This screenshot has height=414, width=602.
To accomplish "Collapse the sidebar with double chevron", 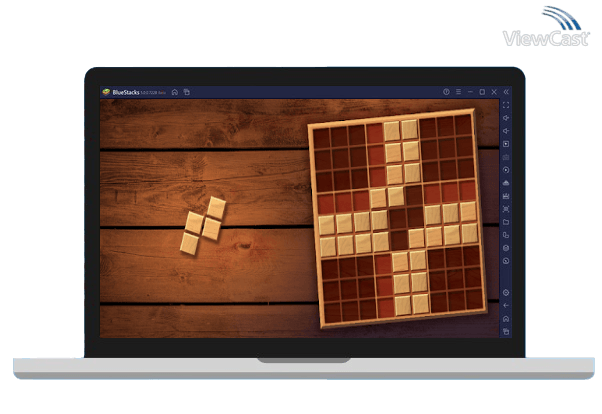I will [506, 92].
